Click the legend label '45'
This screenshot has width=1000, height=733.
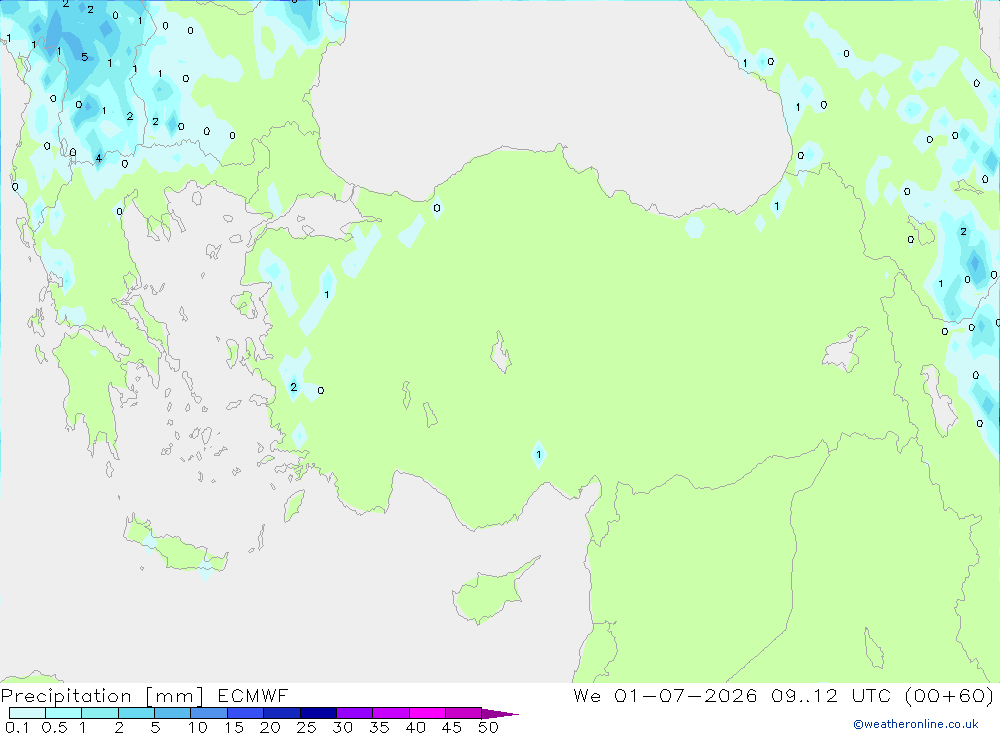point(452,727)
